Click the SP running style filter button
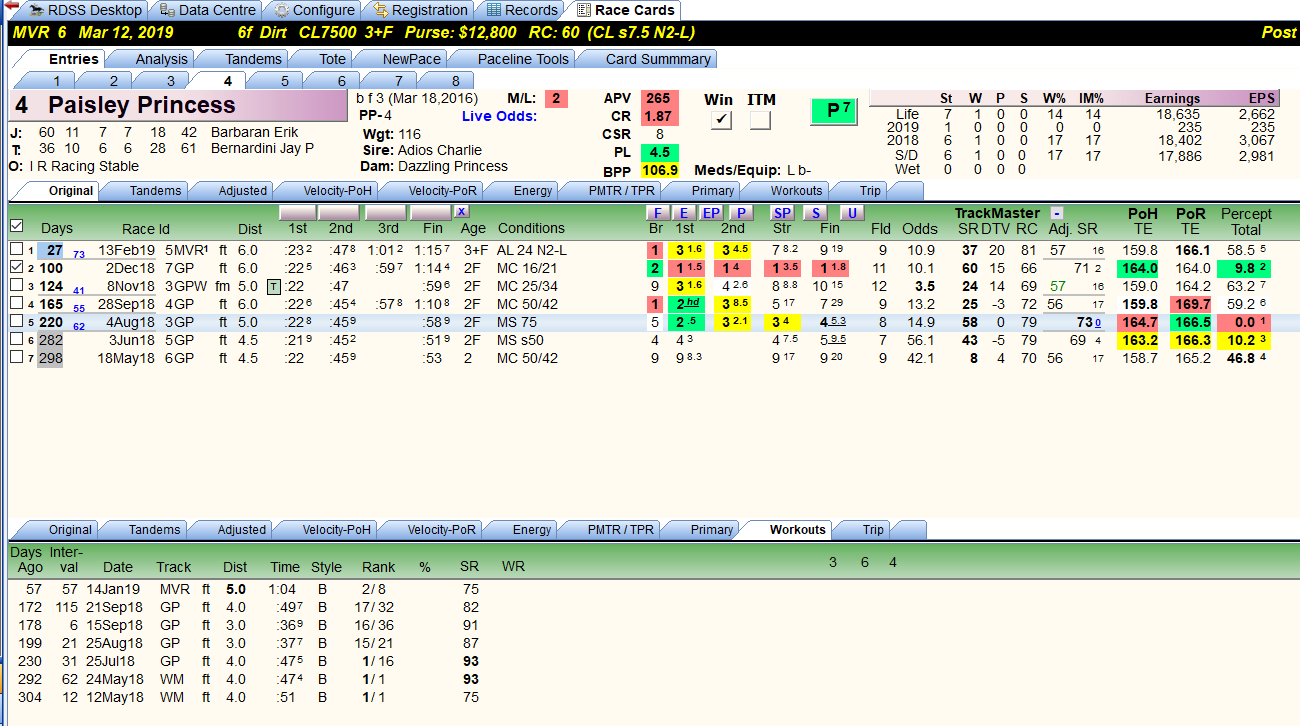1300x726 pixels. coord(782,212)
